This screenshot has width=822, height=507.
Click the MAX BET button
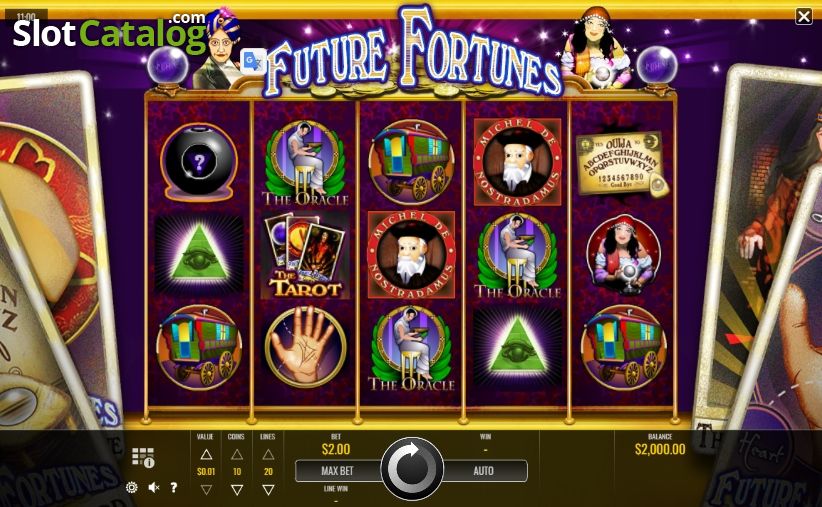338,471
